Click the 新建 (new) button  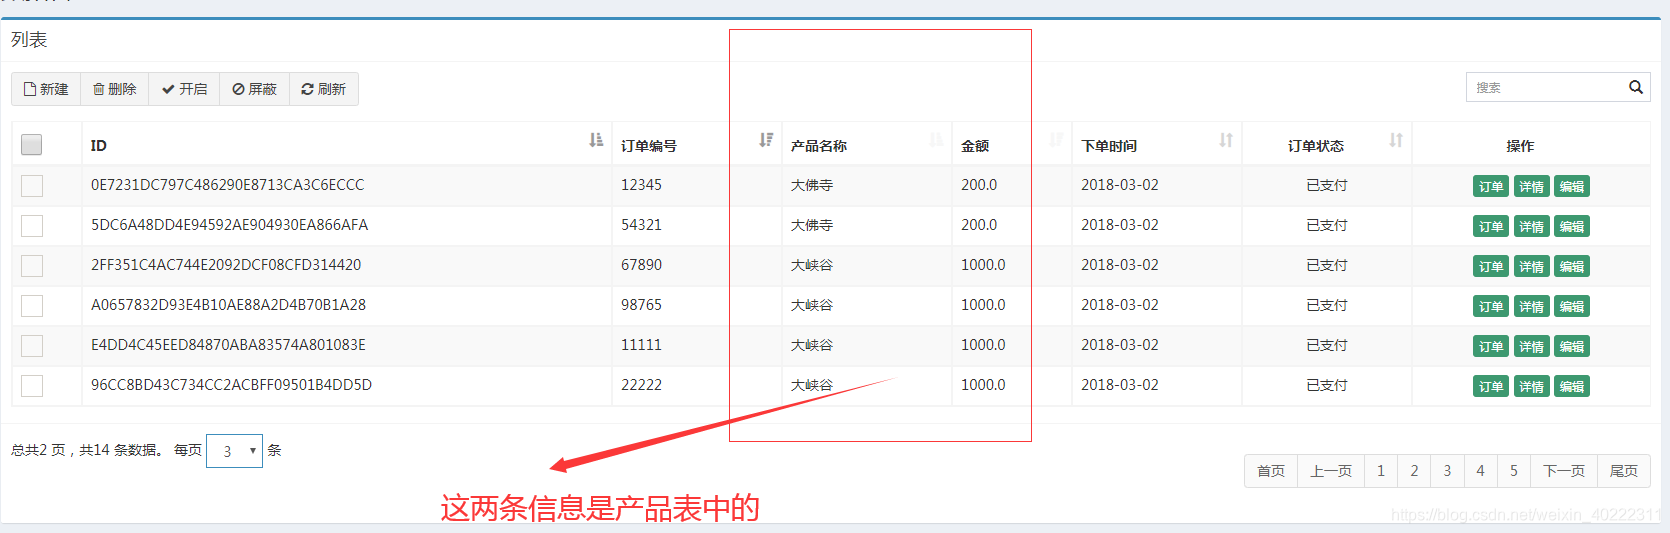pyautogui.click(x=46, y=89)
